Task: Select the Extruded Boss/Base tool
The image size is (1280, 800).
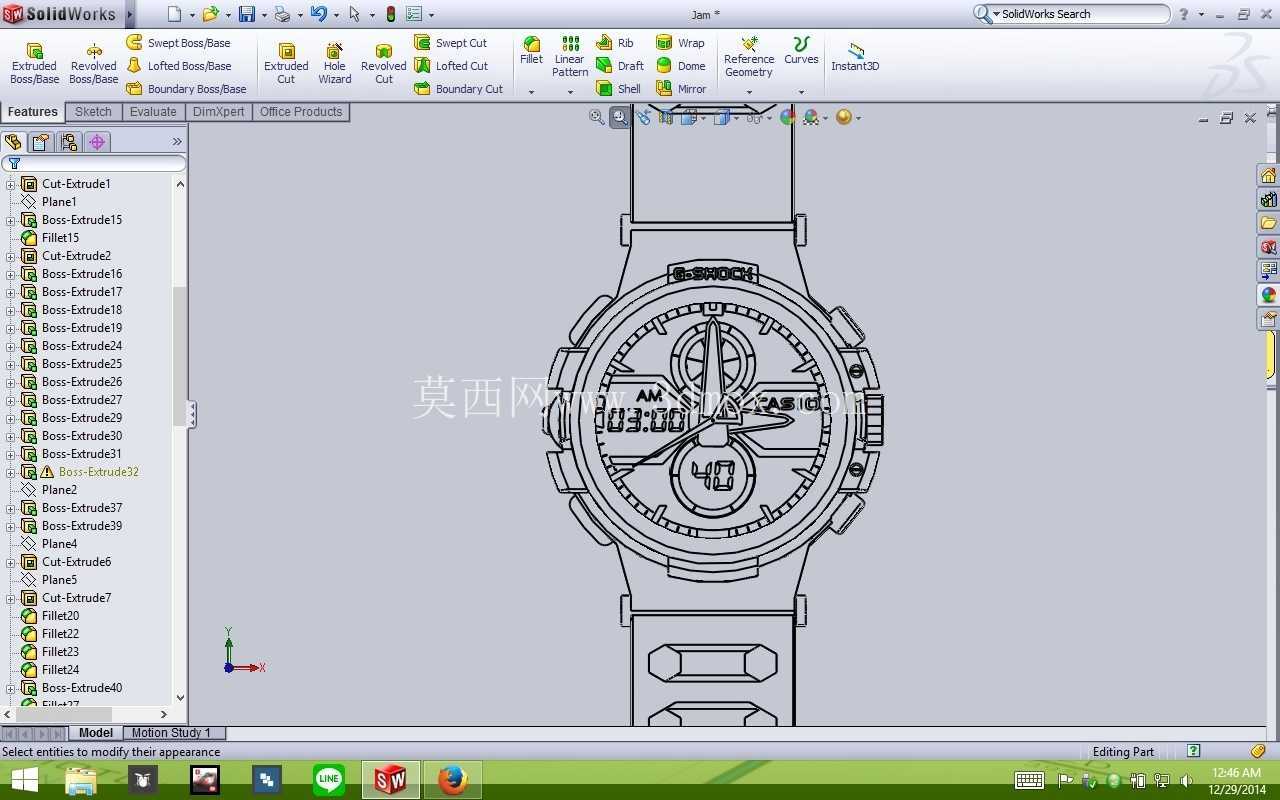Action: (35, 64)
